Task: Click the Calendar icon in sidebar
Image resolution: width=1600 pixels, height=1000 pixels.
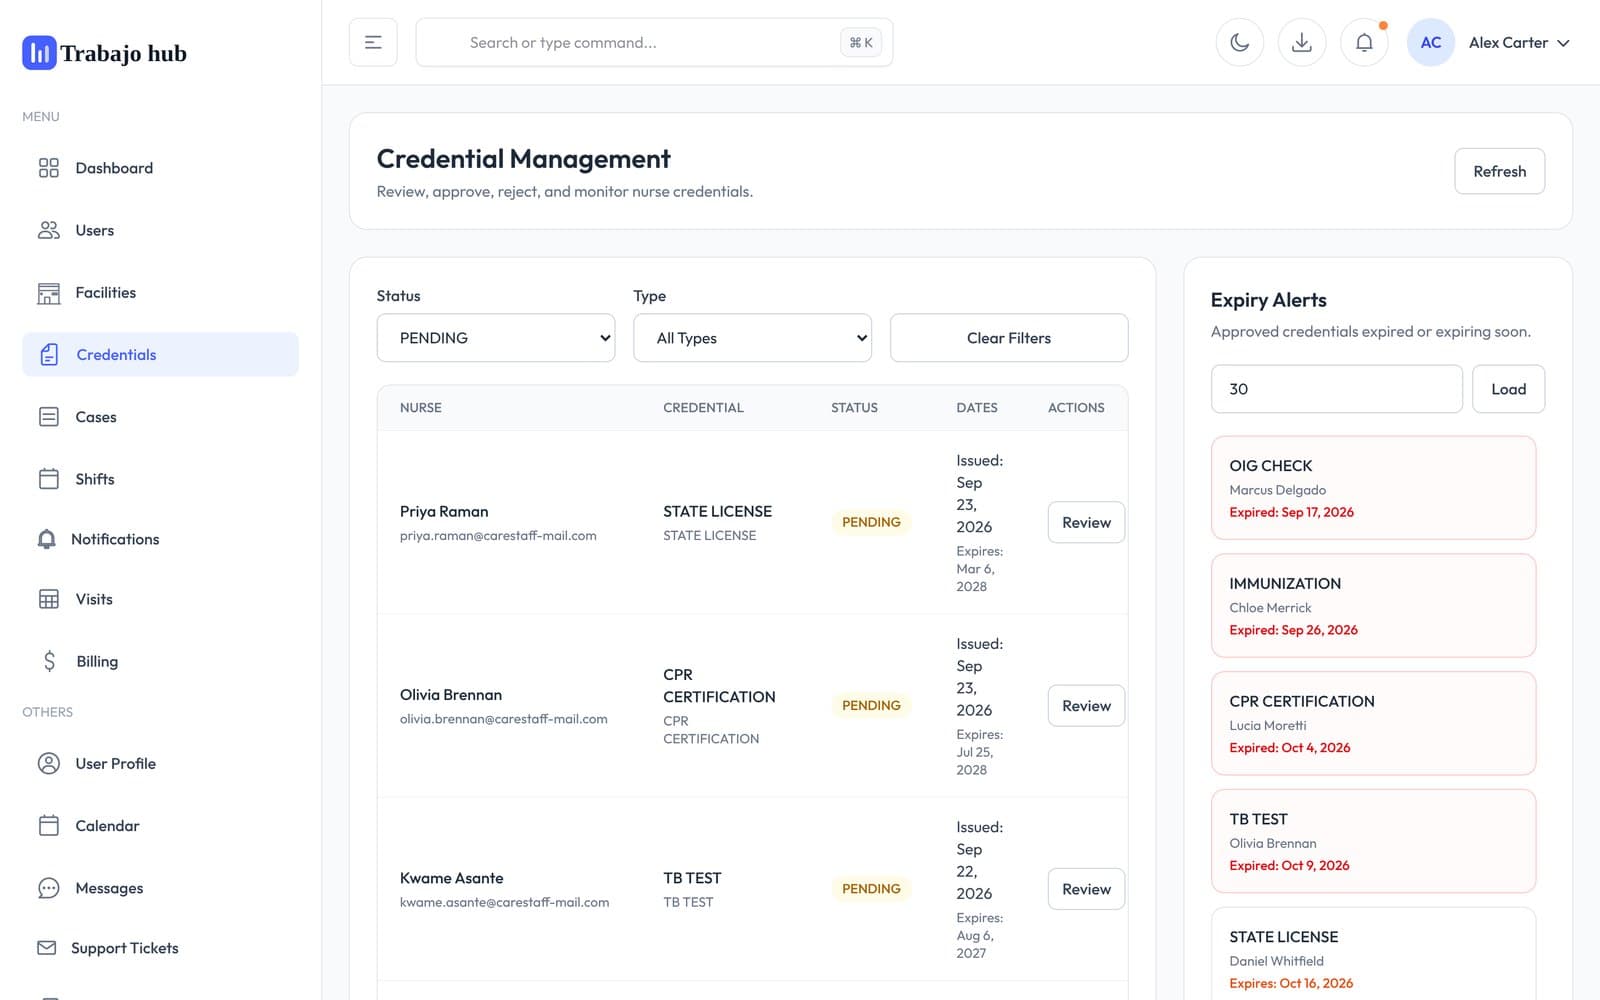Action: pyautogui.click(x=48, y=825)
